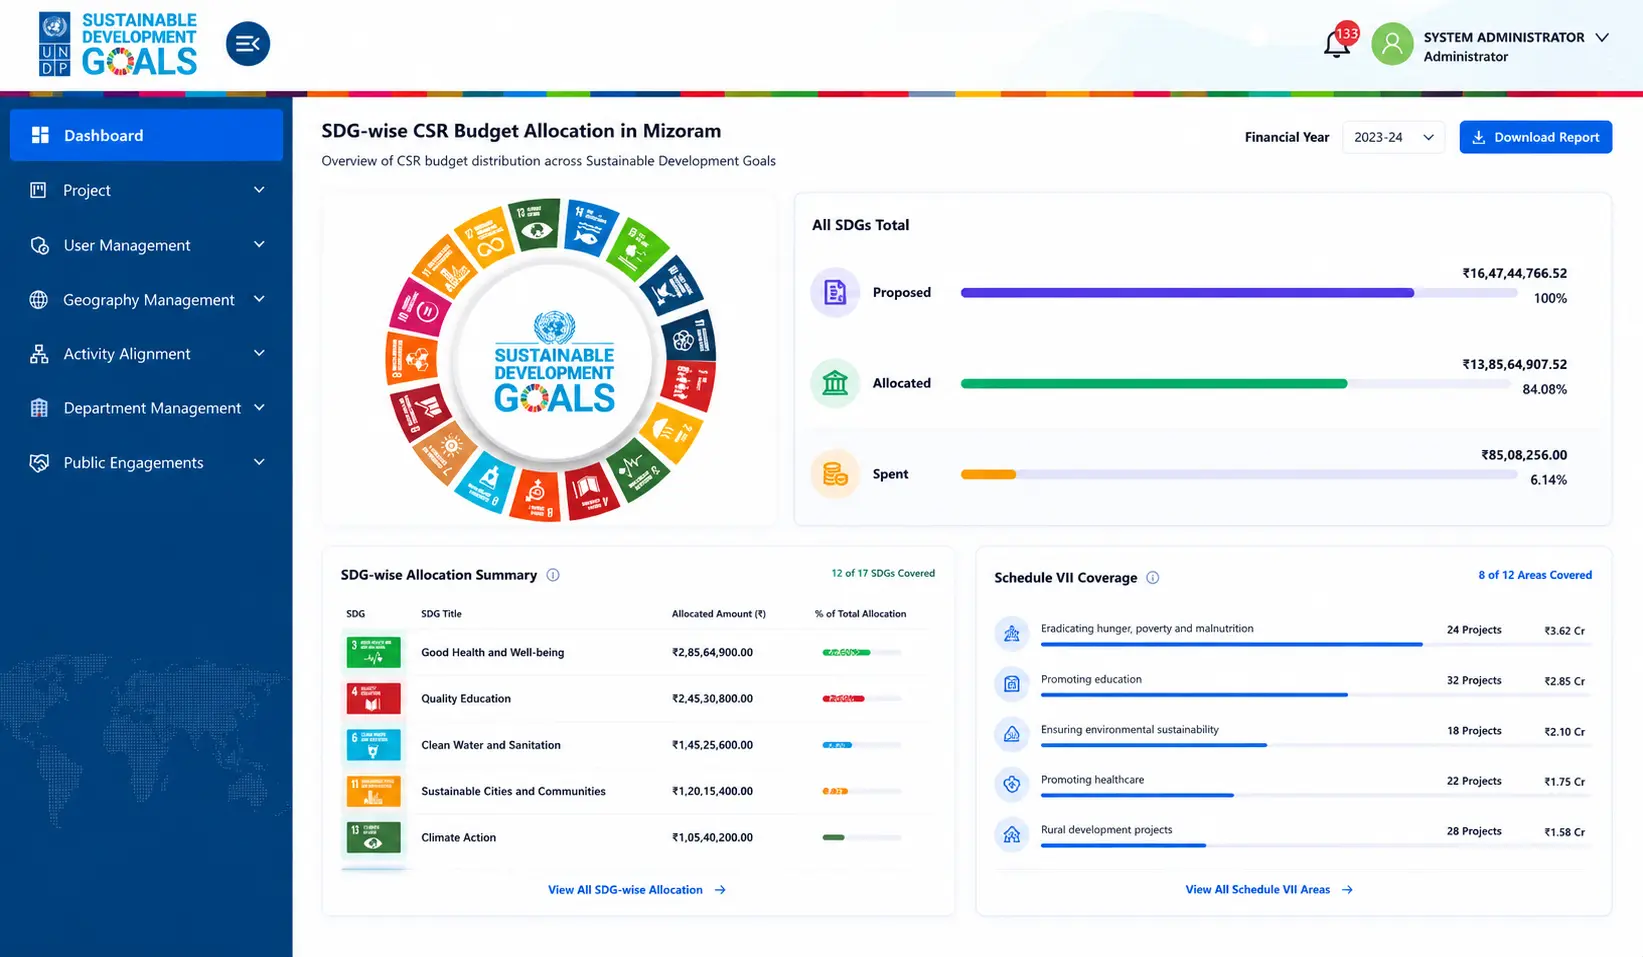This screenshot has width=1643, height=957.
Task: Click the Spent coins icon
Action: pyautogui.click(x=835, y=474)
